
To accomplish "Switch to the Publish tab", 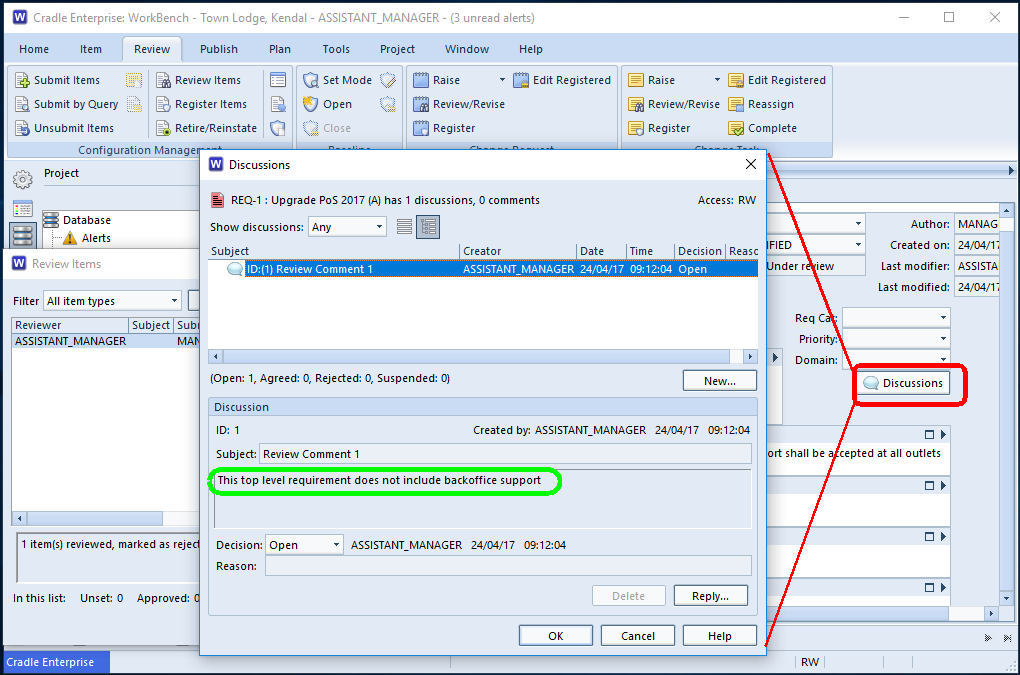I will click(x=219, y=49).
